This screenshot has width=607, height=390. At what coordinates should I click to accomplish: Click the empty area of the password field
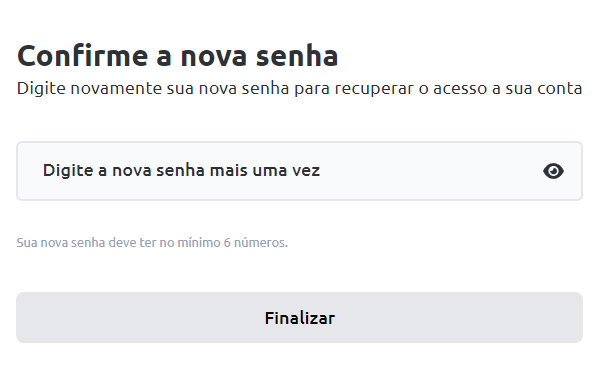pyautogui.click(x=430, y=171)
